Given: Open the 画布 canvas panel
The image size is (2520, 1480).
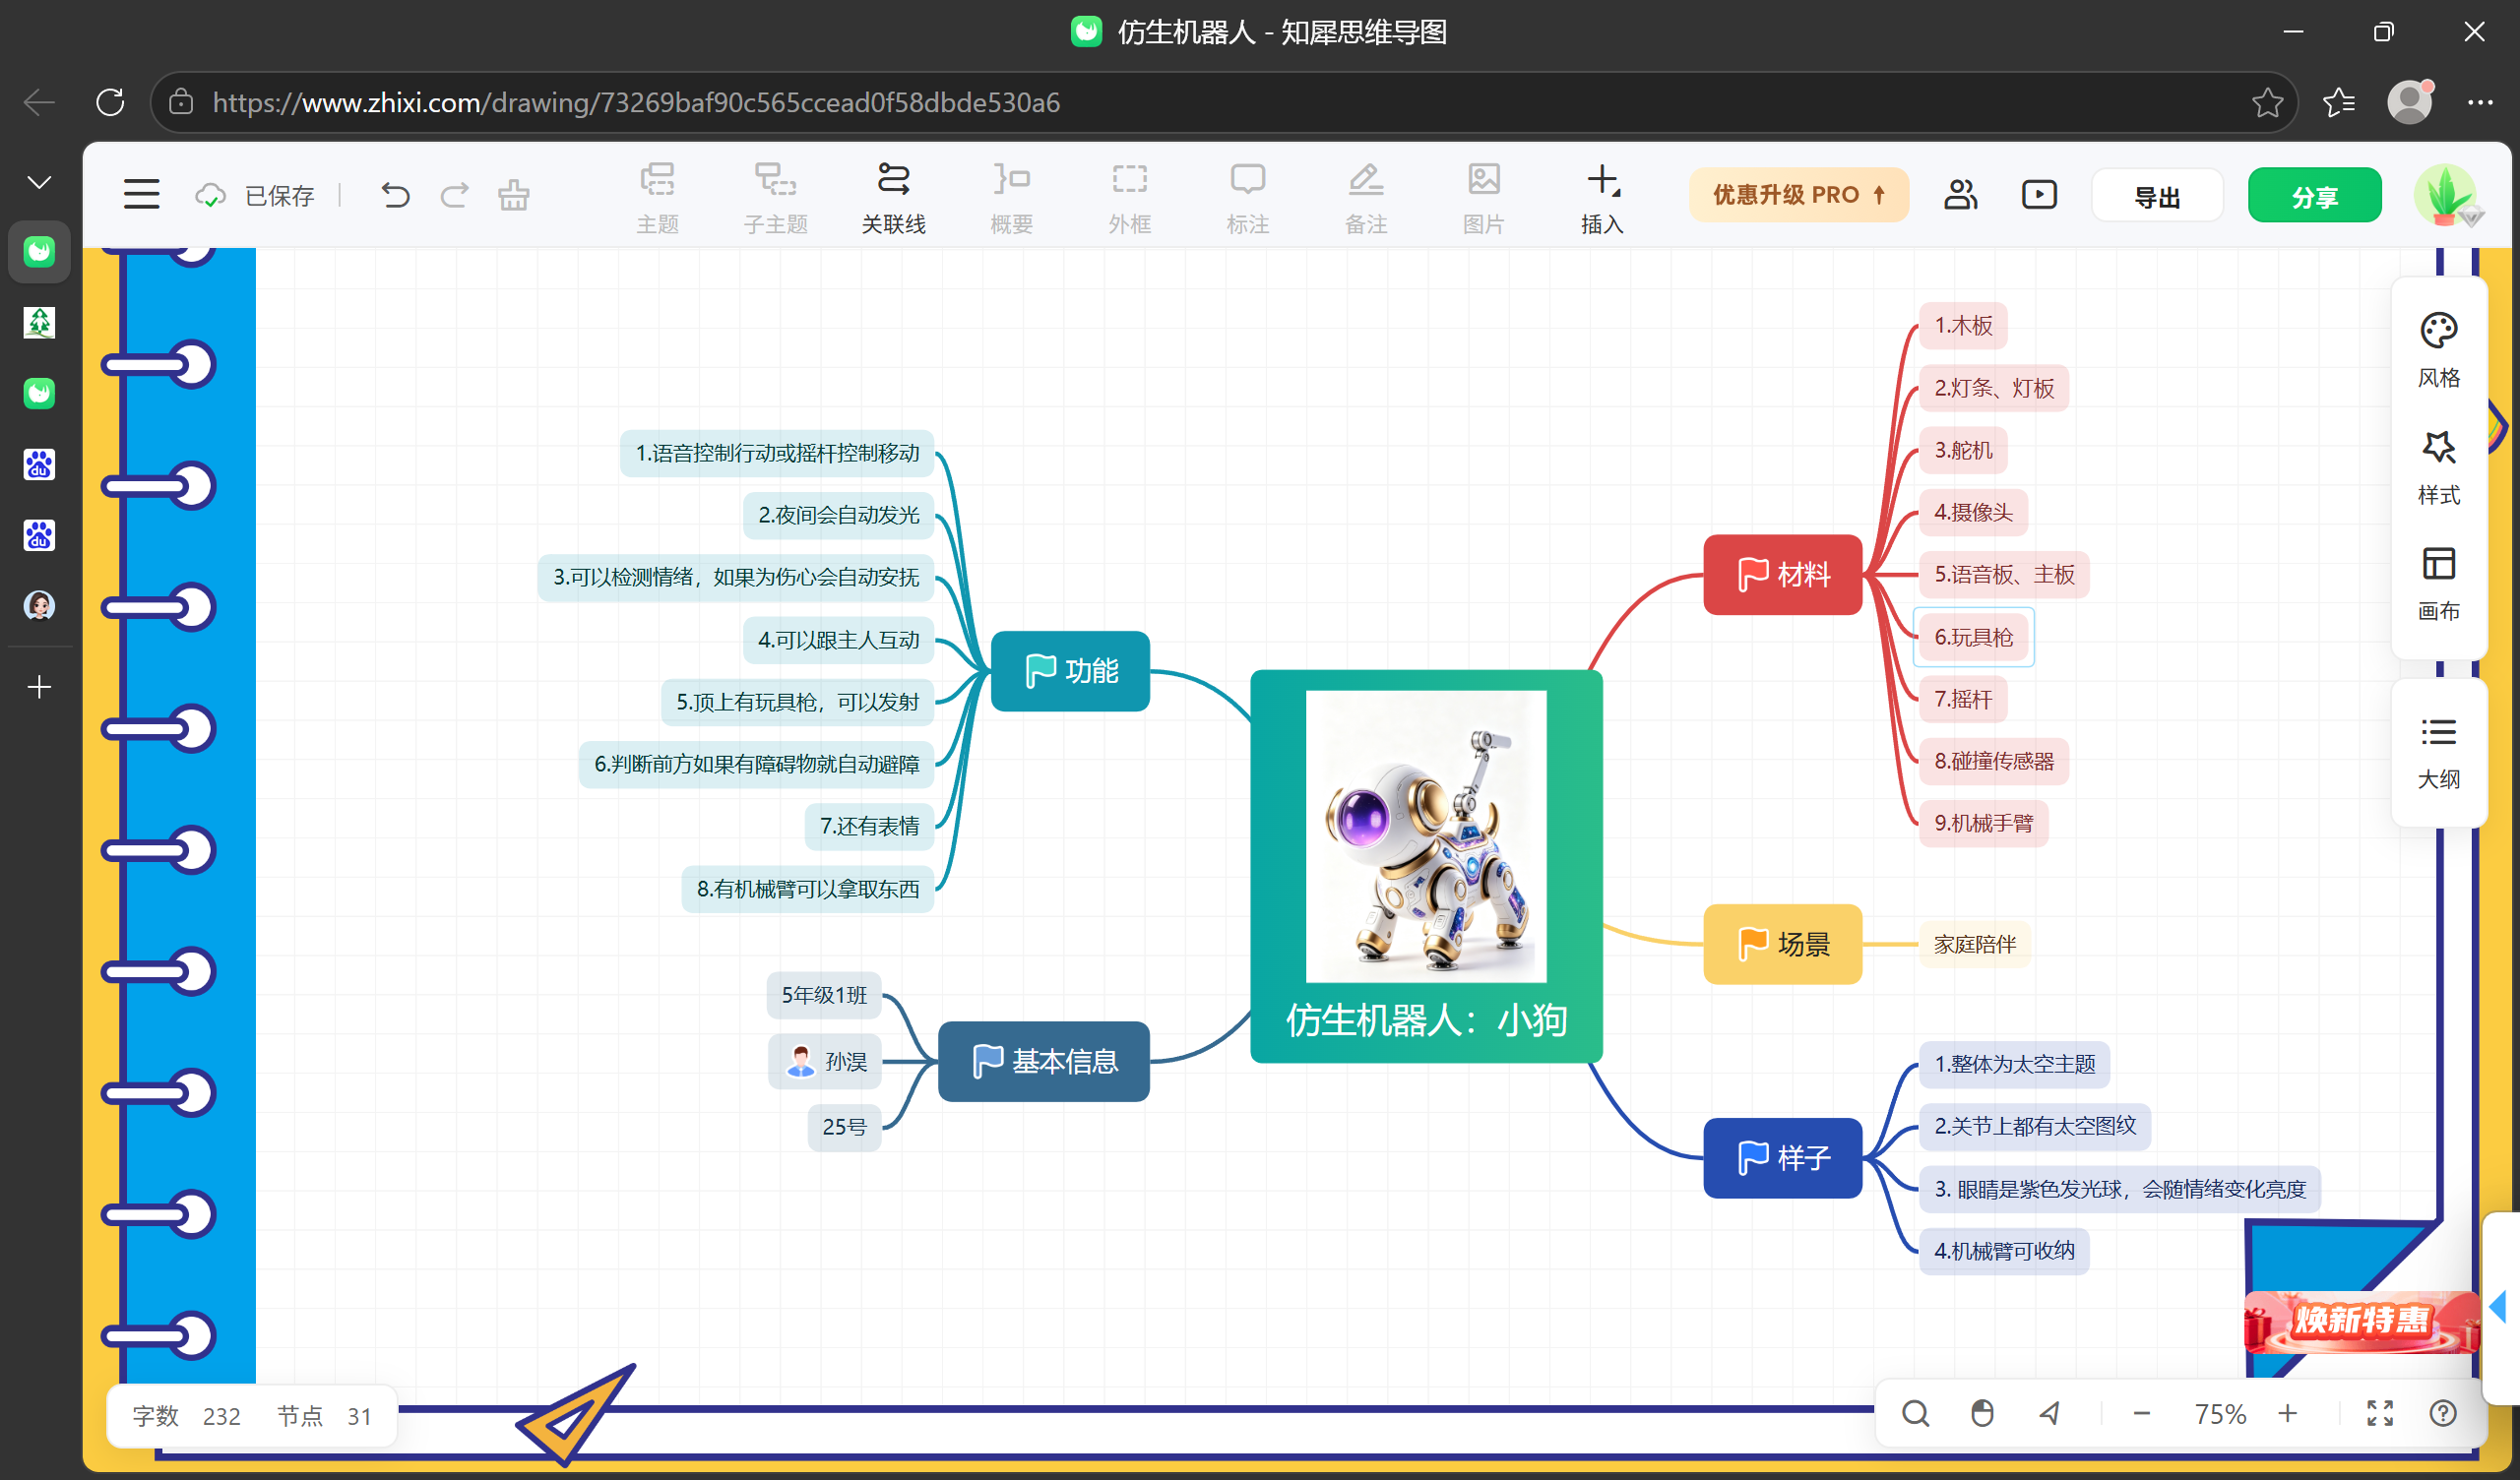Looking at the screenshot, I should pos(2438,584).
